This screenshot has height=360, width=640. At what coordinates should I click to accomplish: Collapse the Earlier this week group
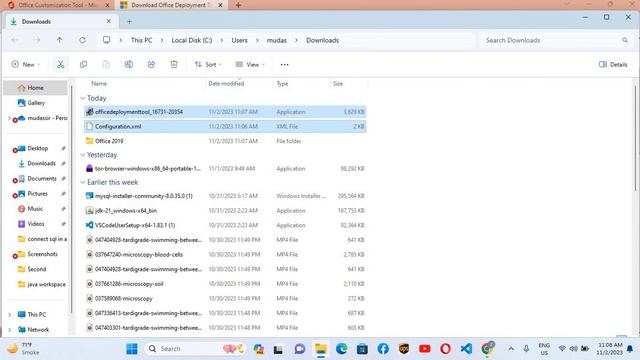(83, 182)
